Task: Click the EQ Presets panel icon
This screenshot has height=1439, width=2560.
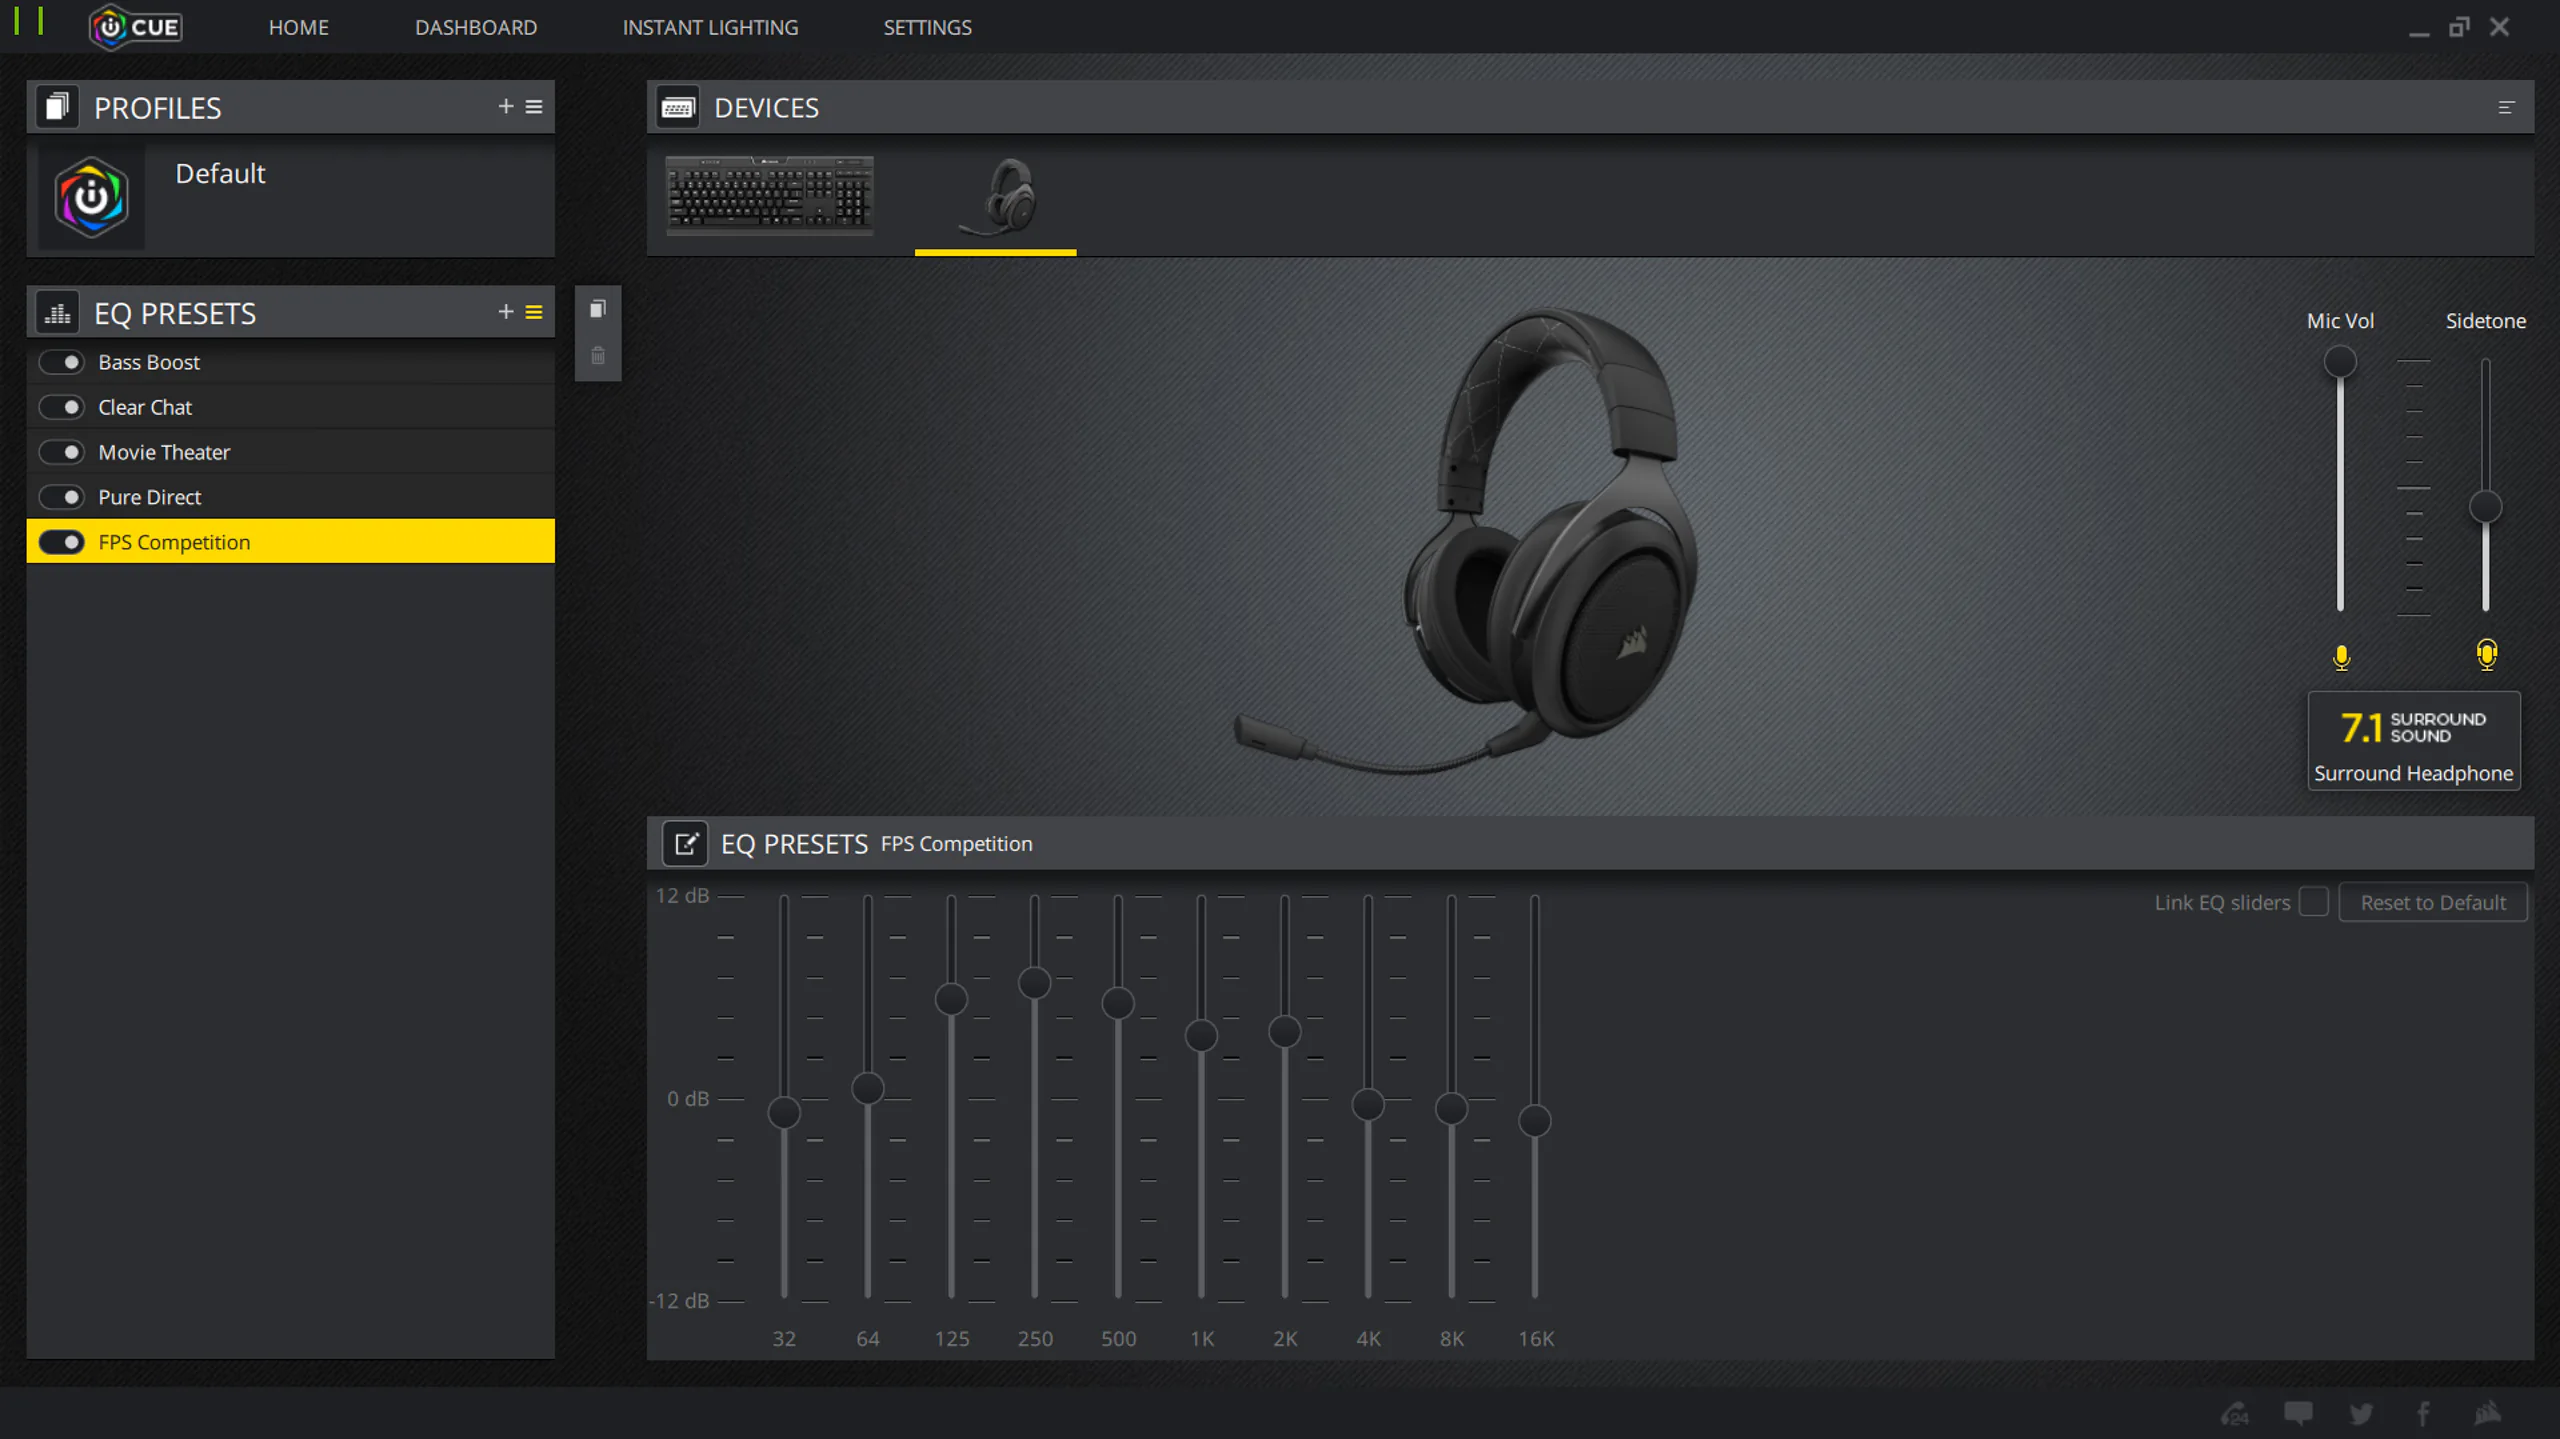Action: point(57,312)
